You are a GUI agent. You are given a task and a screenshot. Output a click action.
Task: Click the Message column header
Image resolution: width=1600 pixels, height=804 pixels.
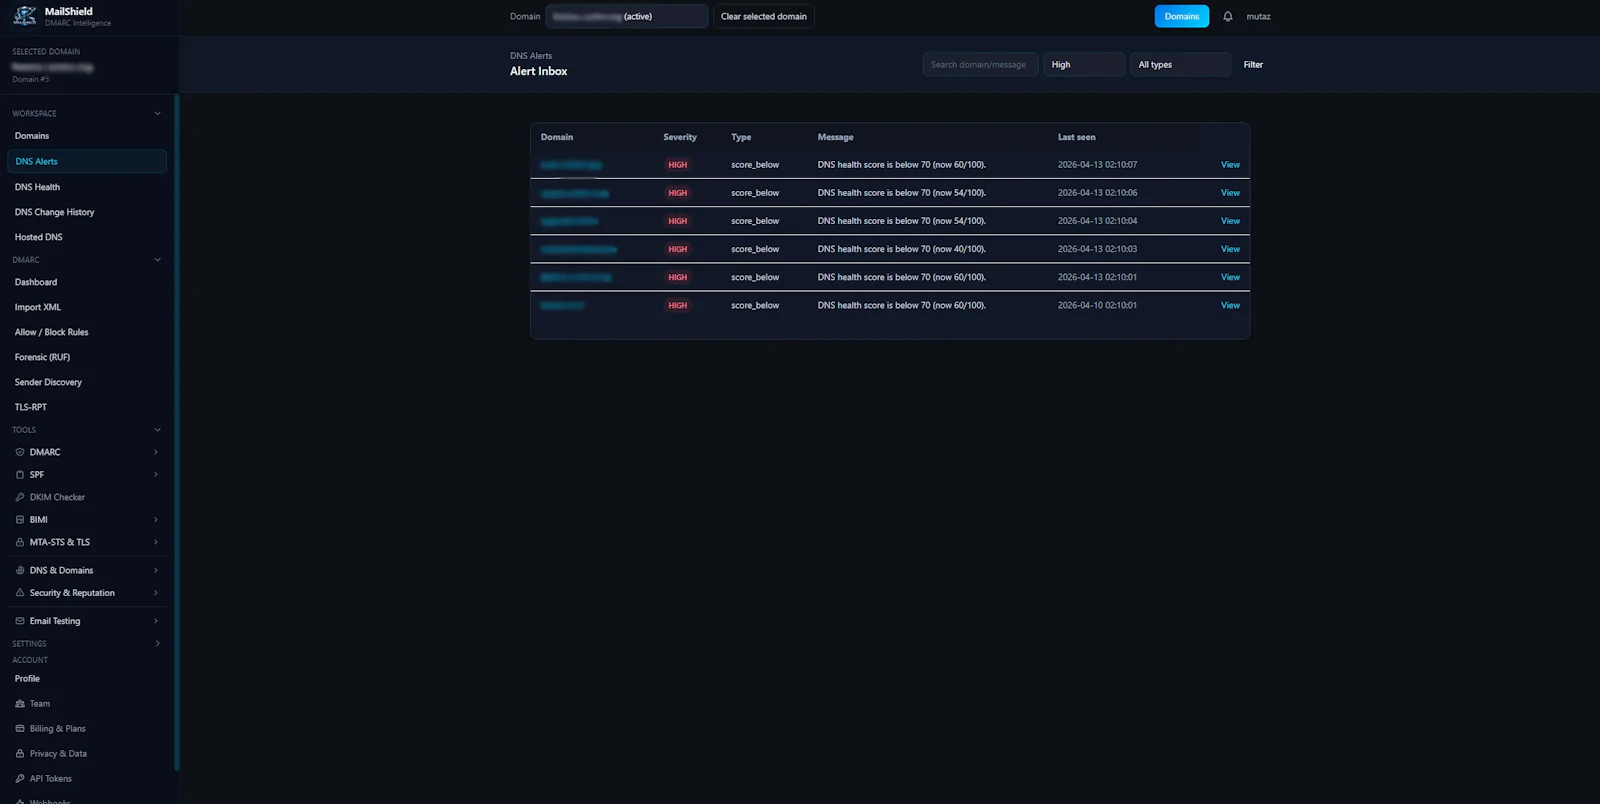[x=836, y=137]
